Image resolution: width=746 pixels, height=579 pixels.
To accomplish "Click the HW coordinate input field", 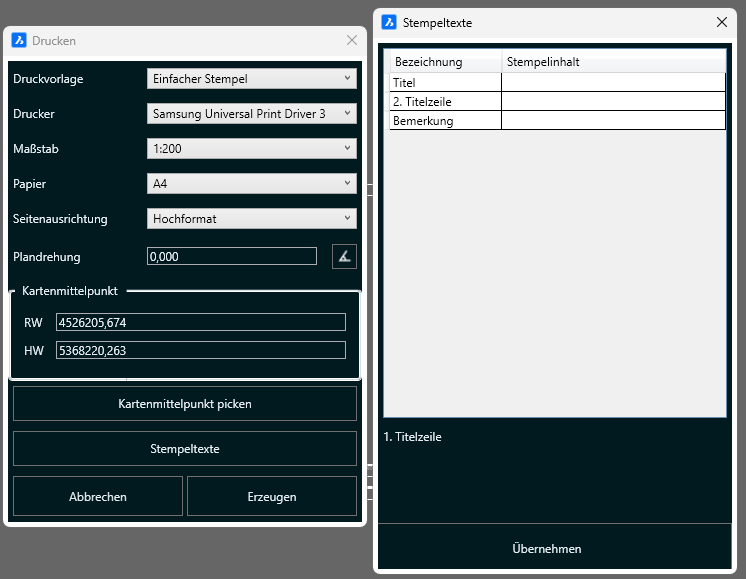I will [x=201, y=350].
